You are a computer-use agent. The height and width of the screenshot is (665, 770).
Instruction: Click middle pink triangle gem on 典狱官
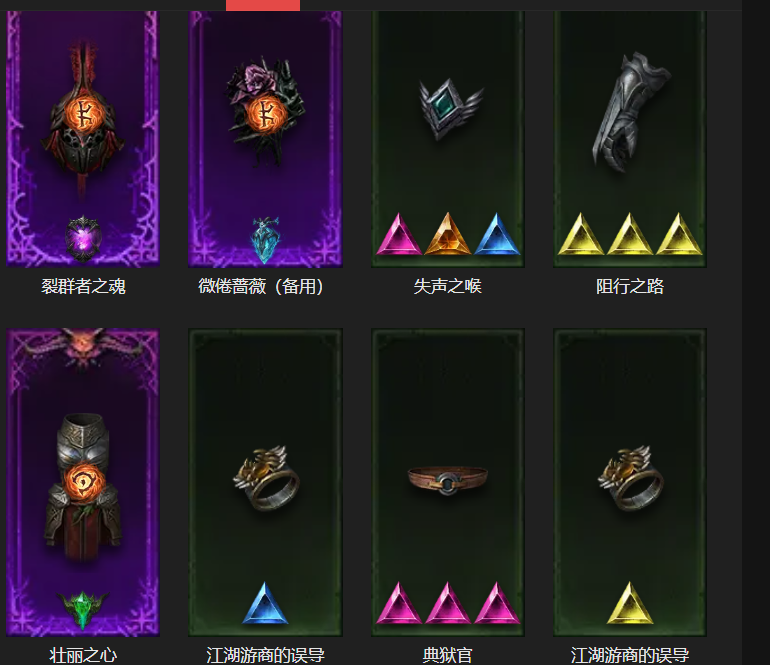tap(447, 603)
